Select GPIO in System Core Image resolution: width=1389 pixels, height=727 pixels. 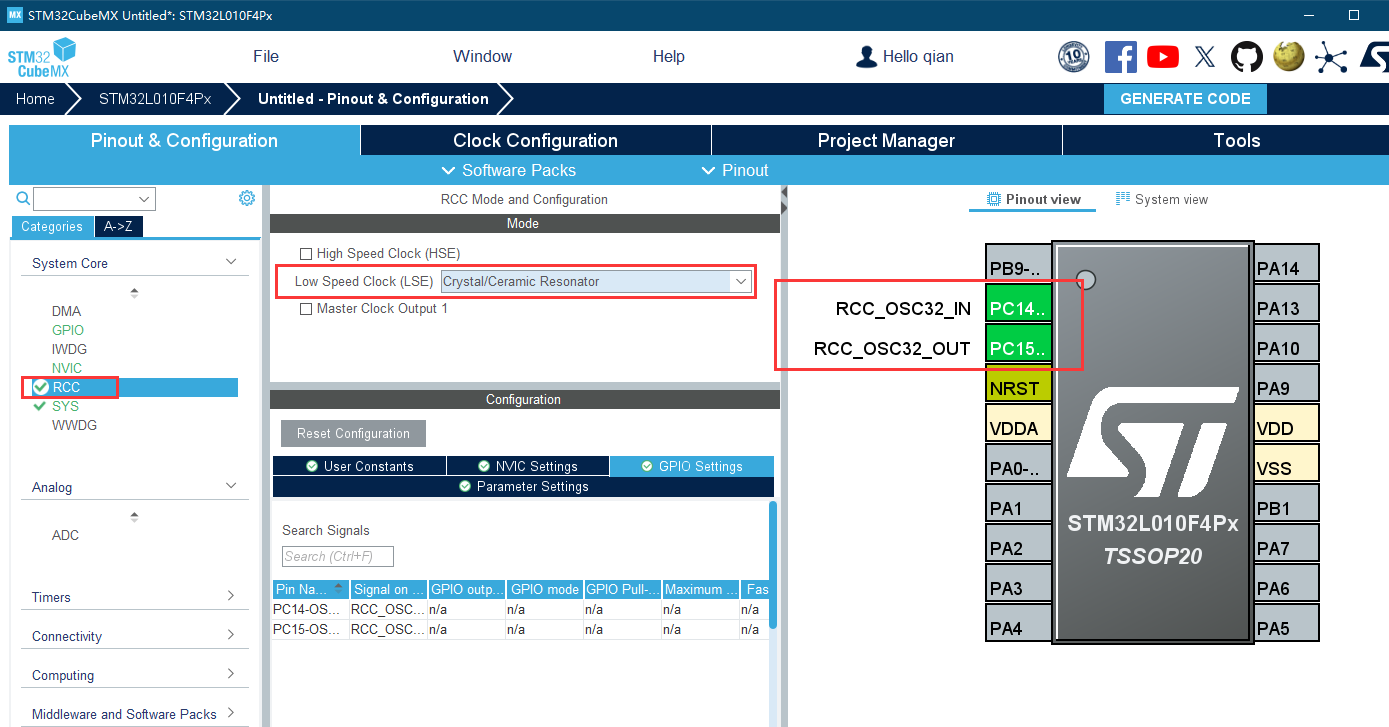coord(68,330)
